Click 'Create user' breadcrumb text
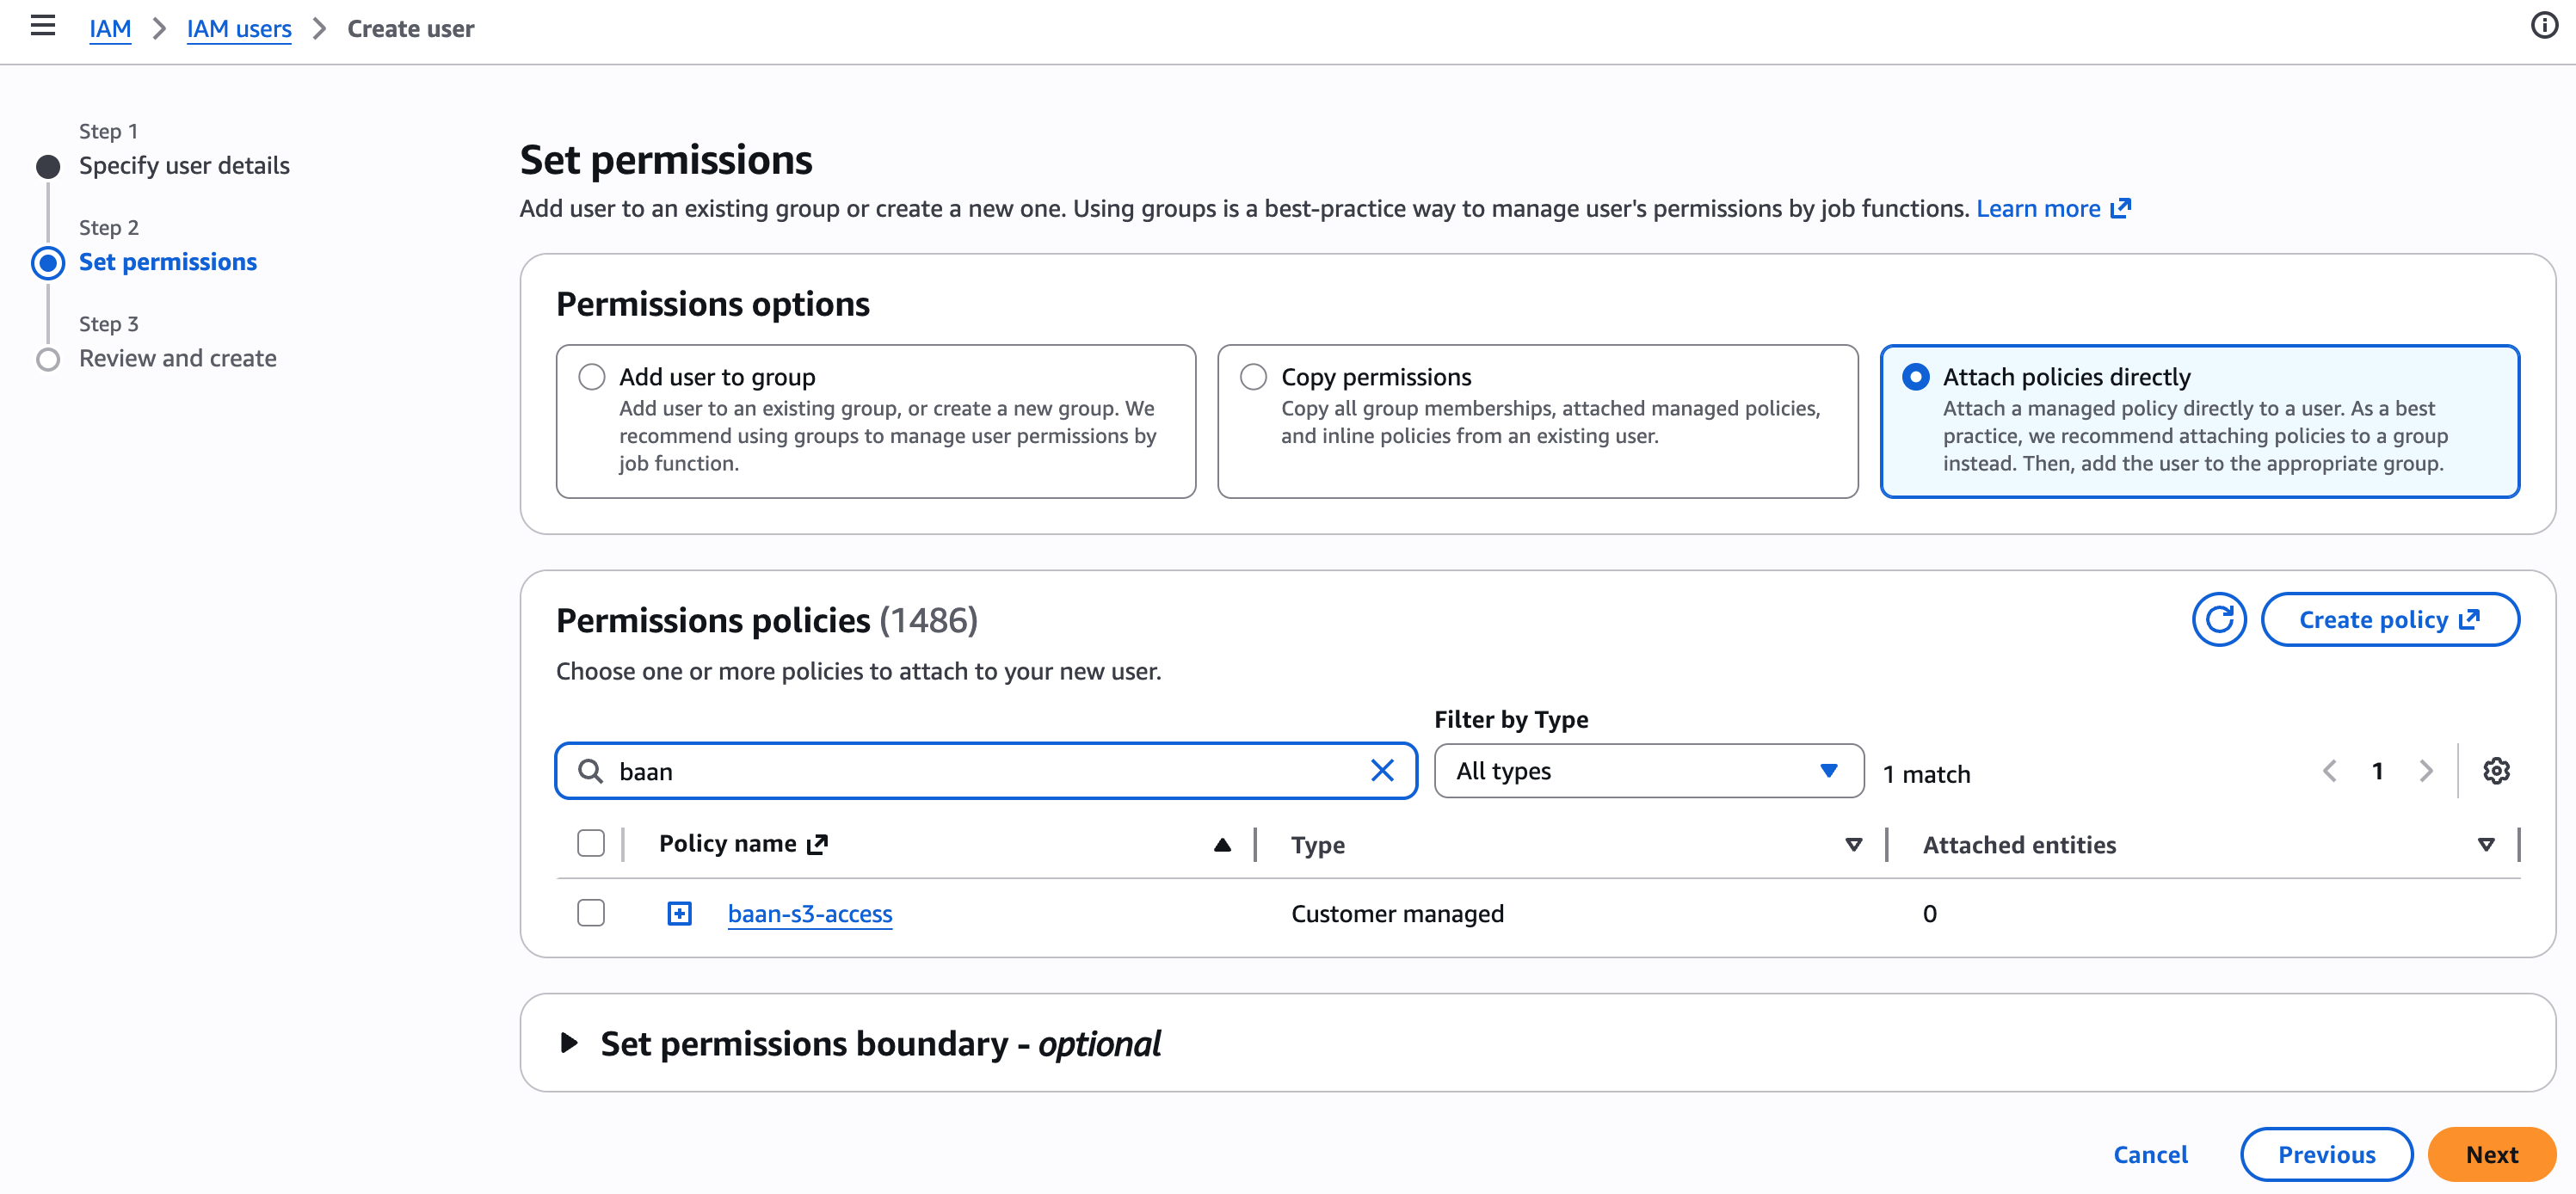The image size is (2576, 1194). [x=410, y=29]
